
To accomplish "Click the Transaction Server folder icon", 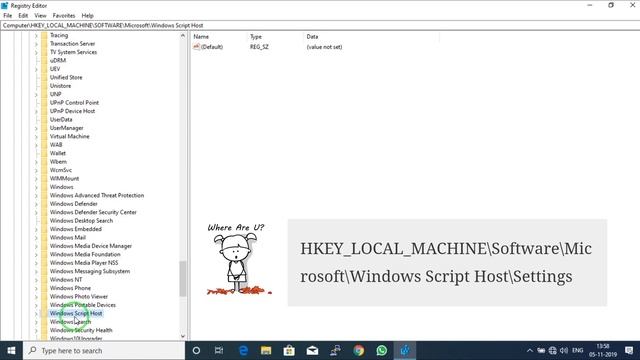I will tap(44, 44).
